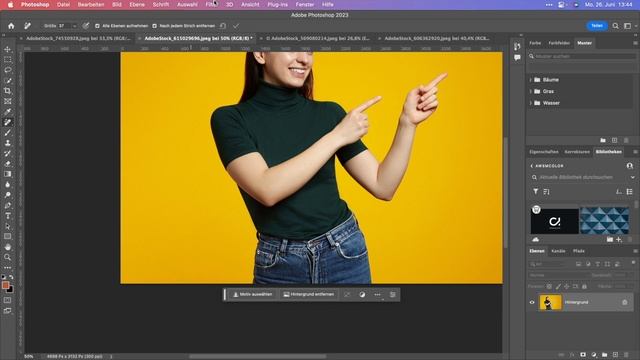Open the Eigenschaften tab
Screen dimensions: 640x360
tap(544, 152)
